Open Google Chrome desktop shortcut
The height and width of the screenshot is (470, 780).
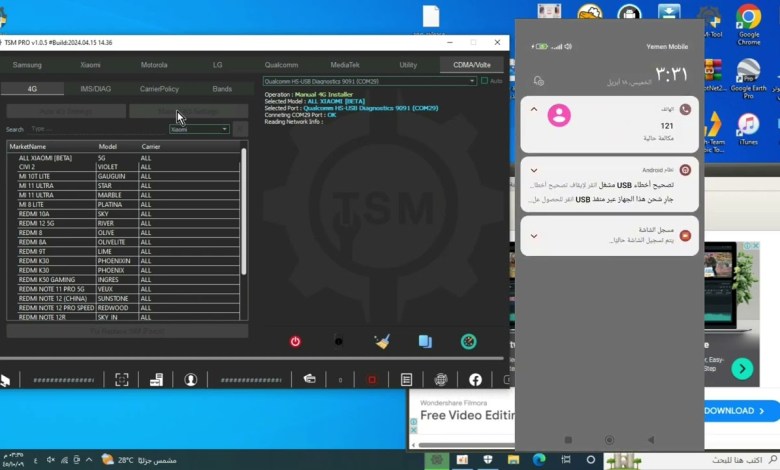748,22
